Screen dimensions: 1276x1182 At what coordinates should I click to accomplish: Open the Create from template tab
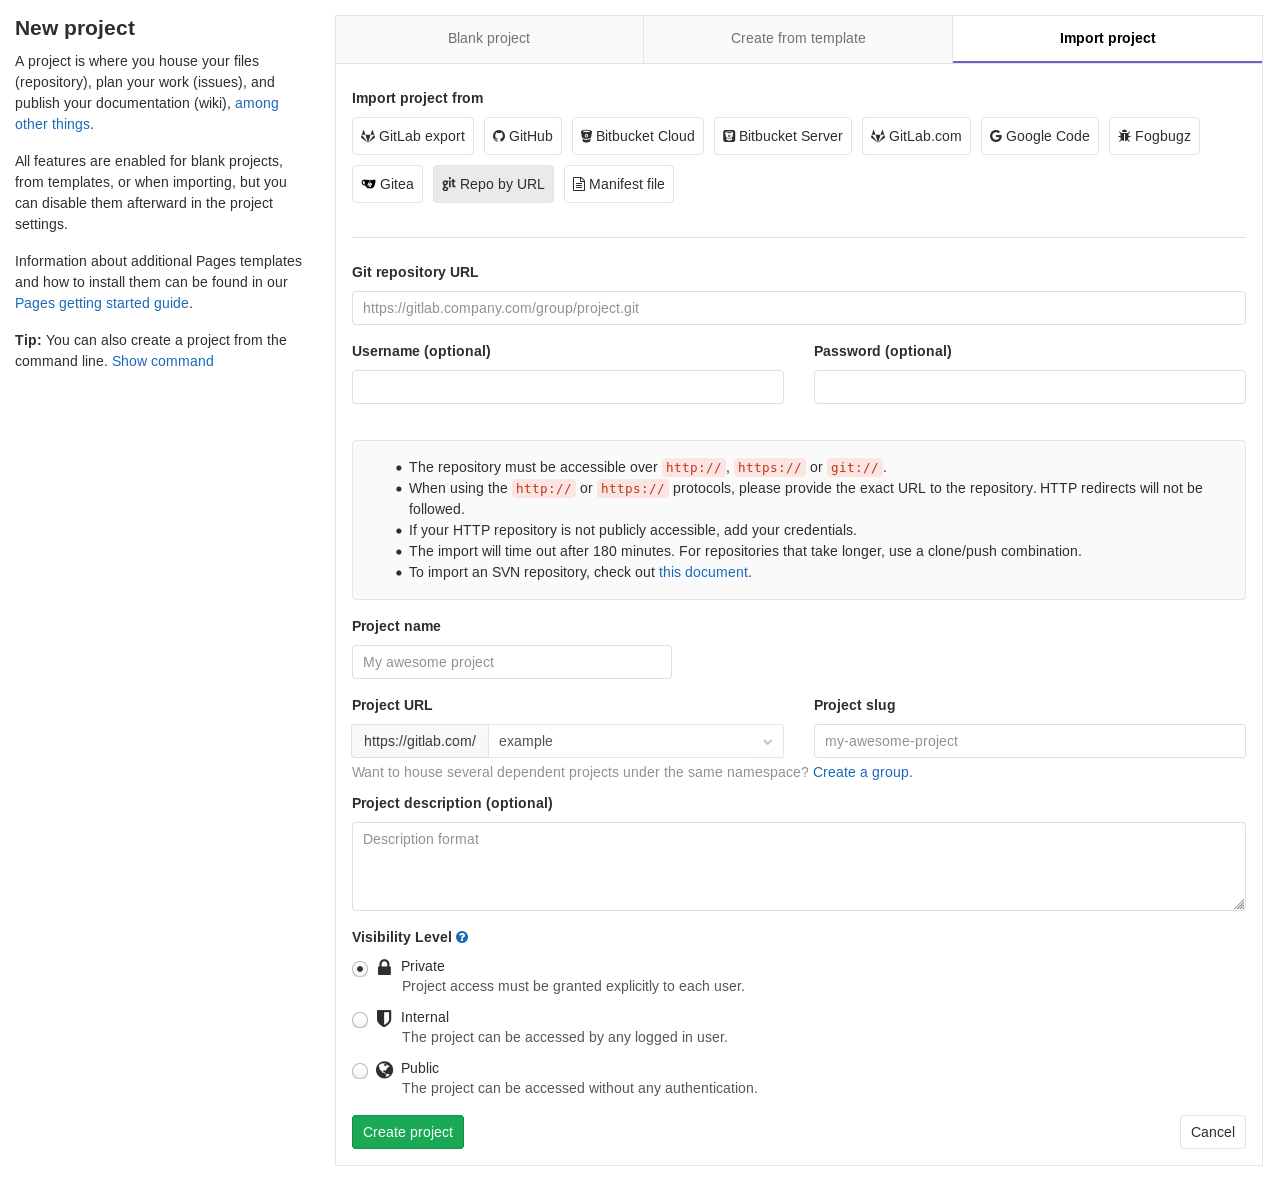click(x=798, y=38)
